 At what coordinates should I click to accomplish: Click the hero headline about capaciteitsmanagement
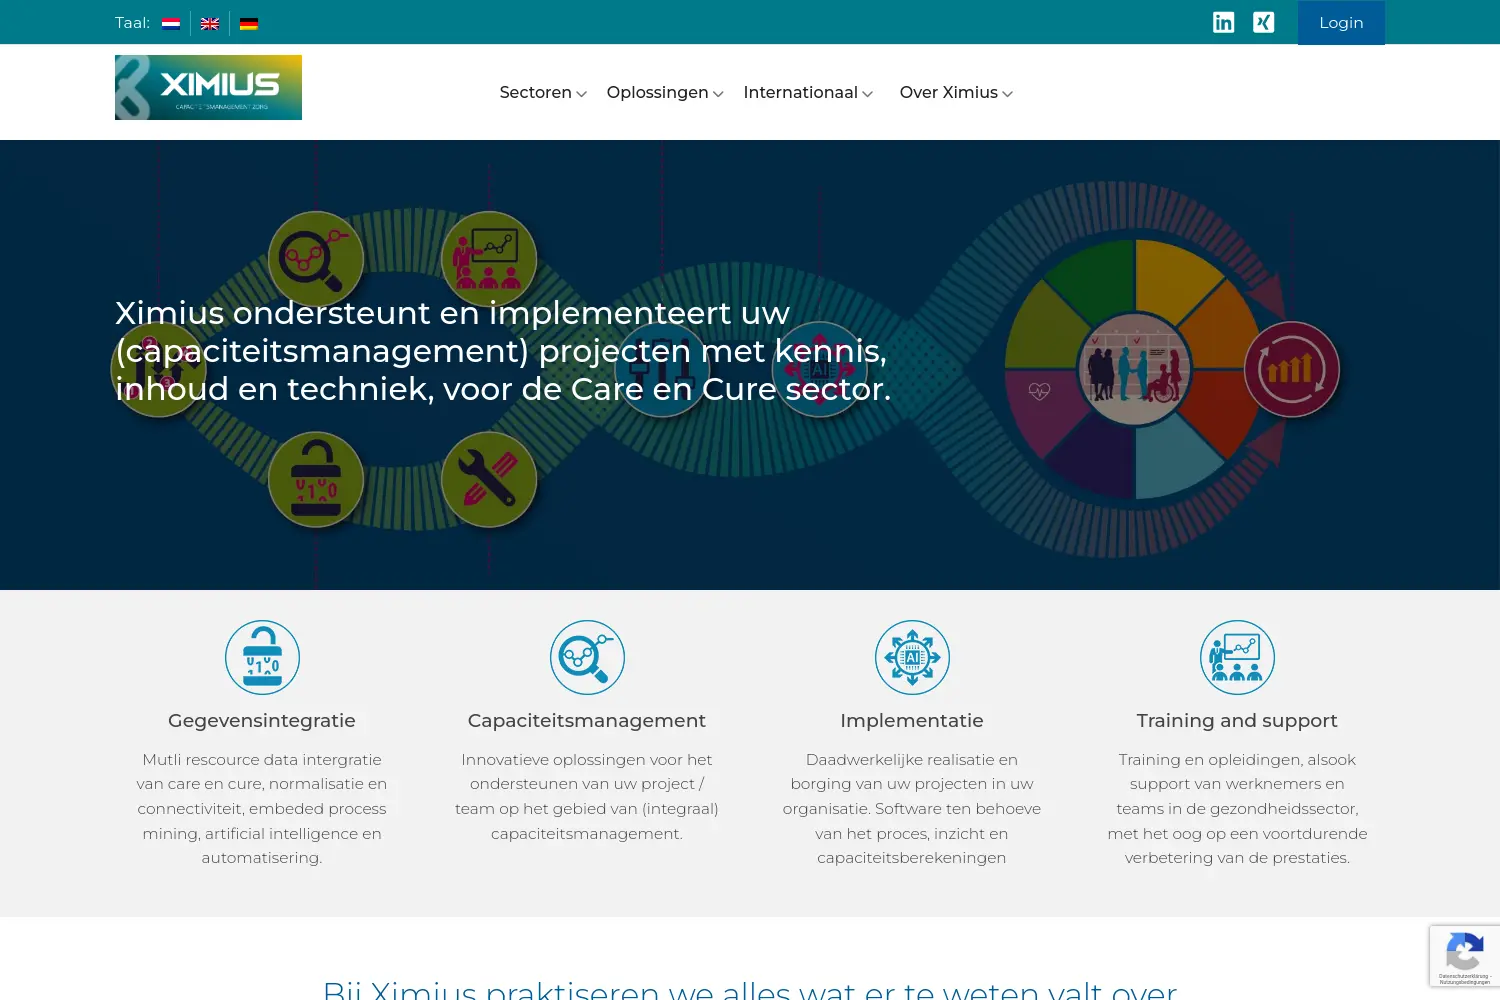point(503,350)
